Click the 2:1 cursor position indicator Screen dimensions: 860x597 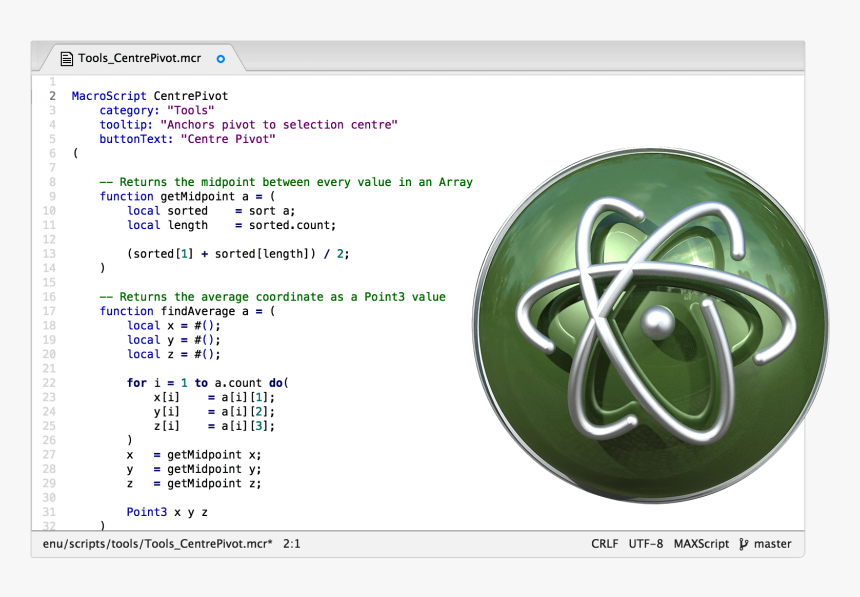(292, 544)
